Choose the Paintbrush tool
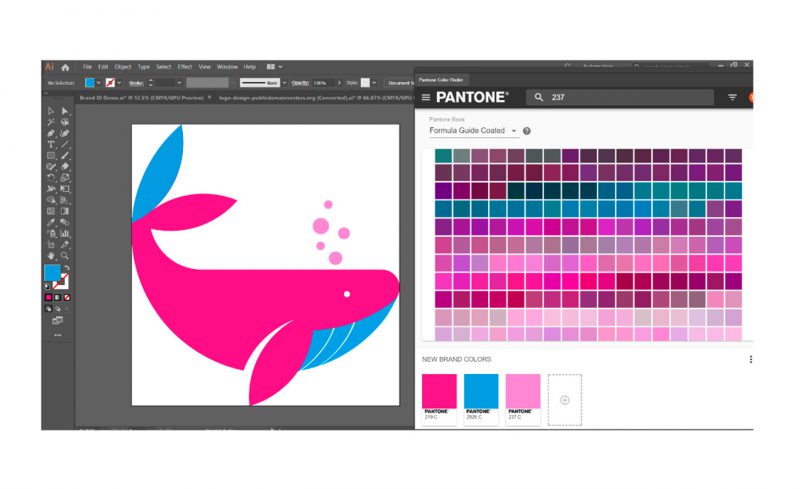Image resolution: width=800 pixels, height=489 pixels. [x=65, y=156]
